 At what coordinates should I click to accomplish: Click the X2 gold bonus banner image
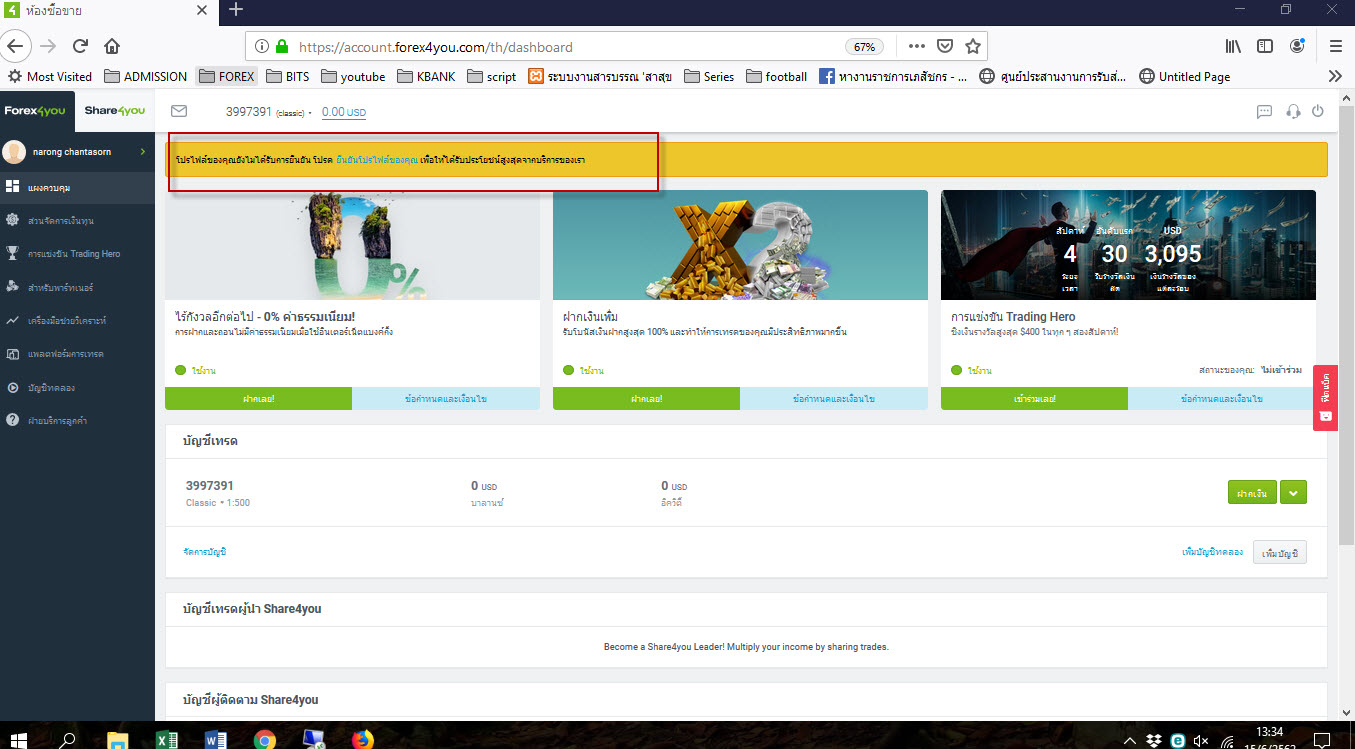[740, 245]
